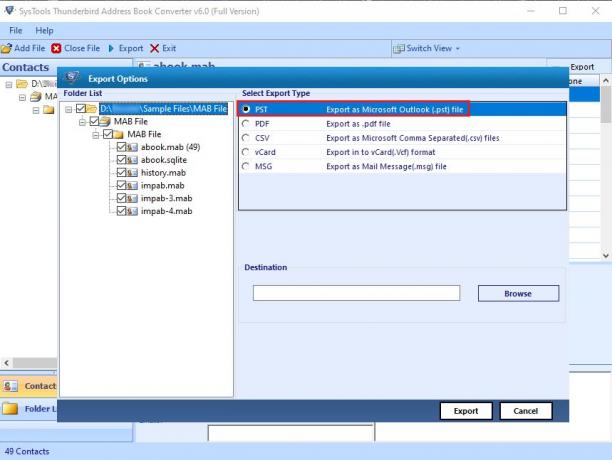Select the Sample Files\MAB File path row
The width and height of the screenshot is (612, 460).
point(163,108)
